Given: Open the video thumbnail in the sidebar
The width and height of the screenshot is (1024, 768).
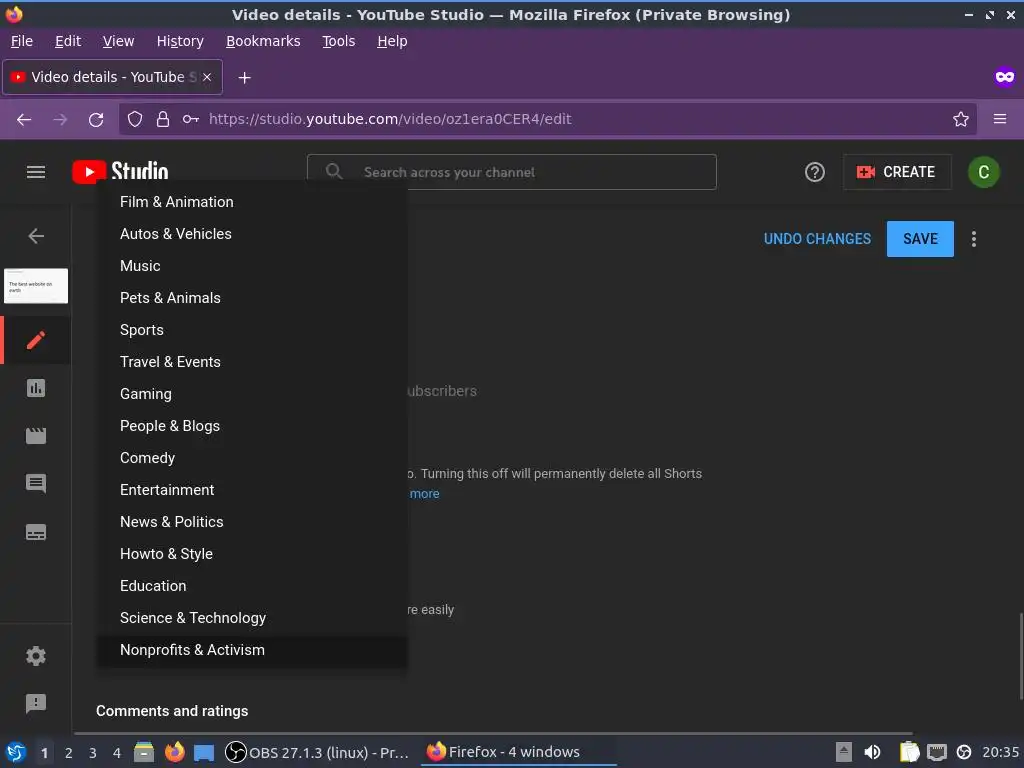Looking at the screenshot, I should (x=36, y=286).
